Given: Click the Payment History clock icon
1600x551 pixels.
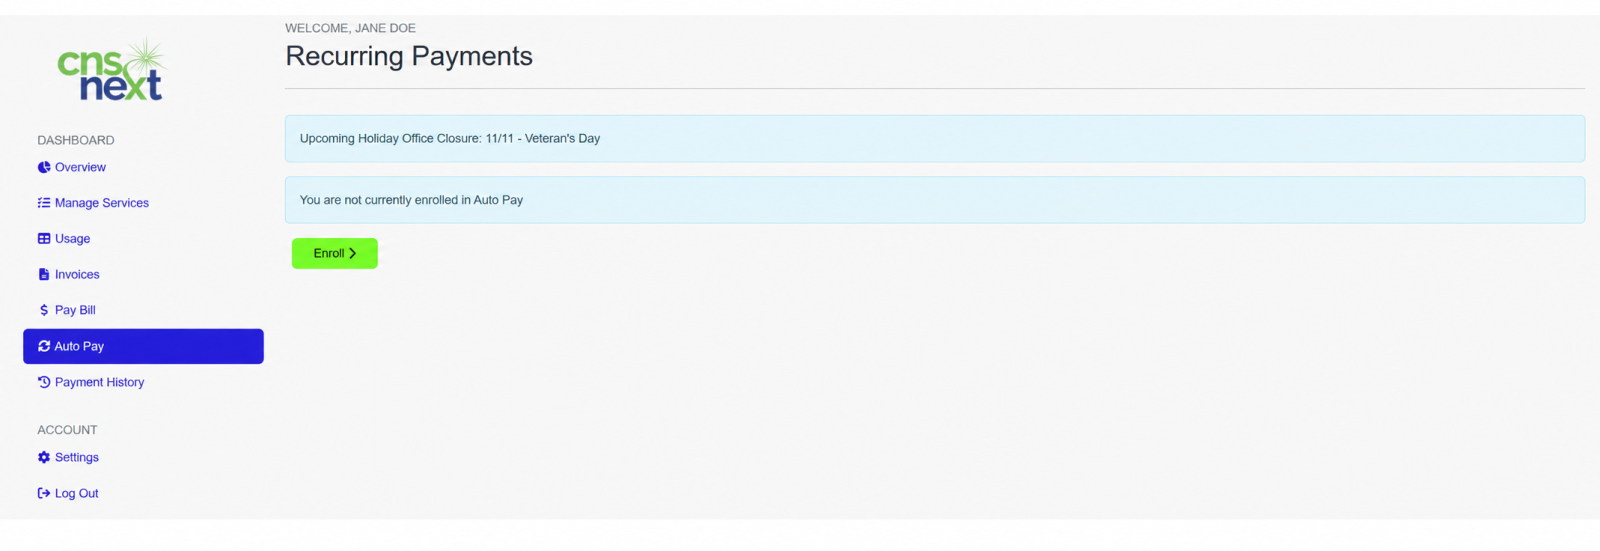Looking at the screenshot, I should pos(44,382).
